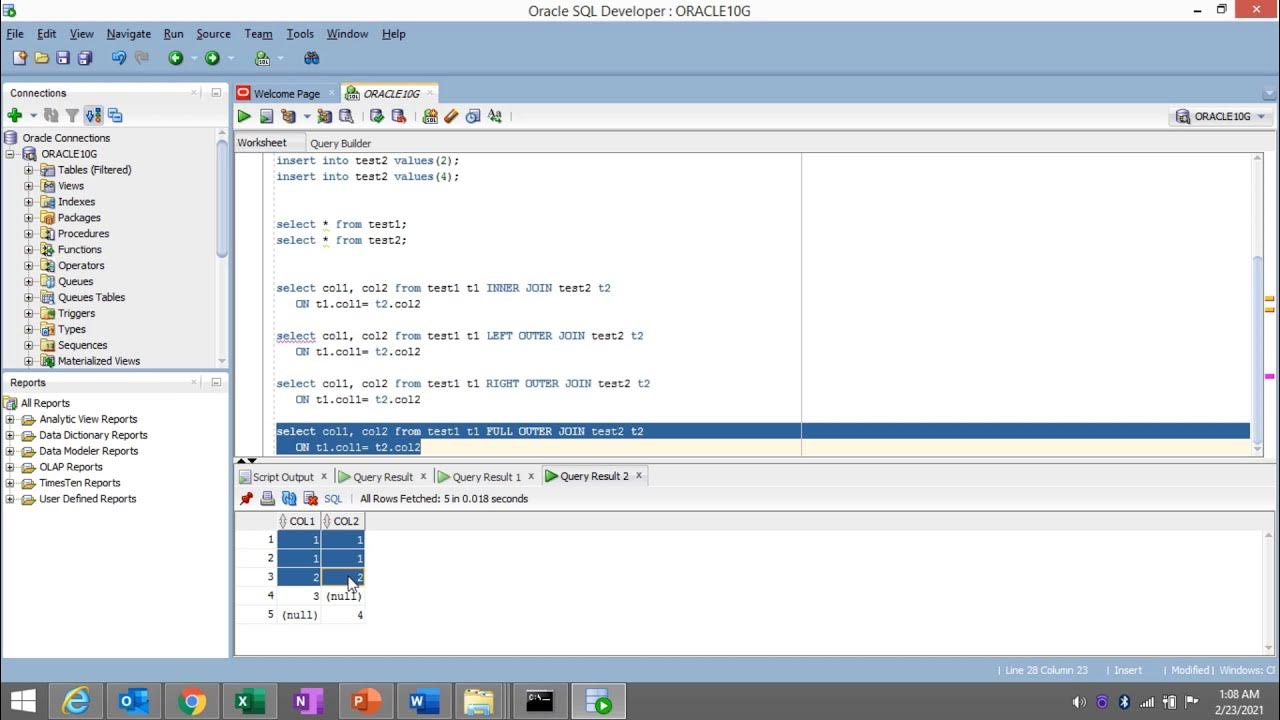The width and height of the screenshot is (1280, 720).
Task: Switch to the Query Builder tab
Action: tap(340, 143)
